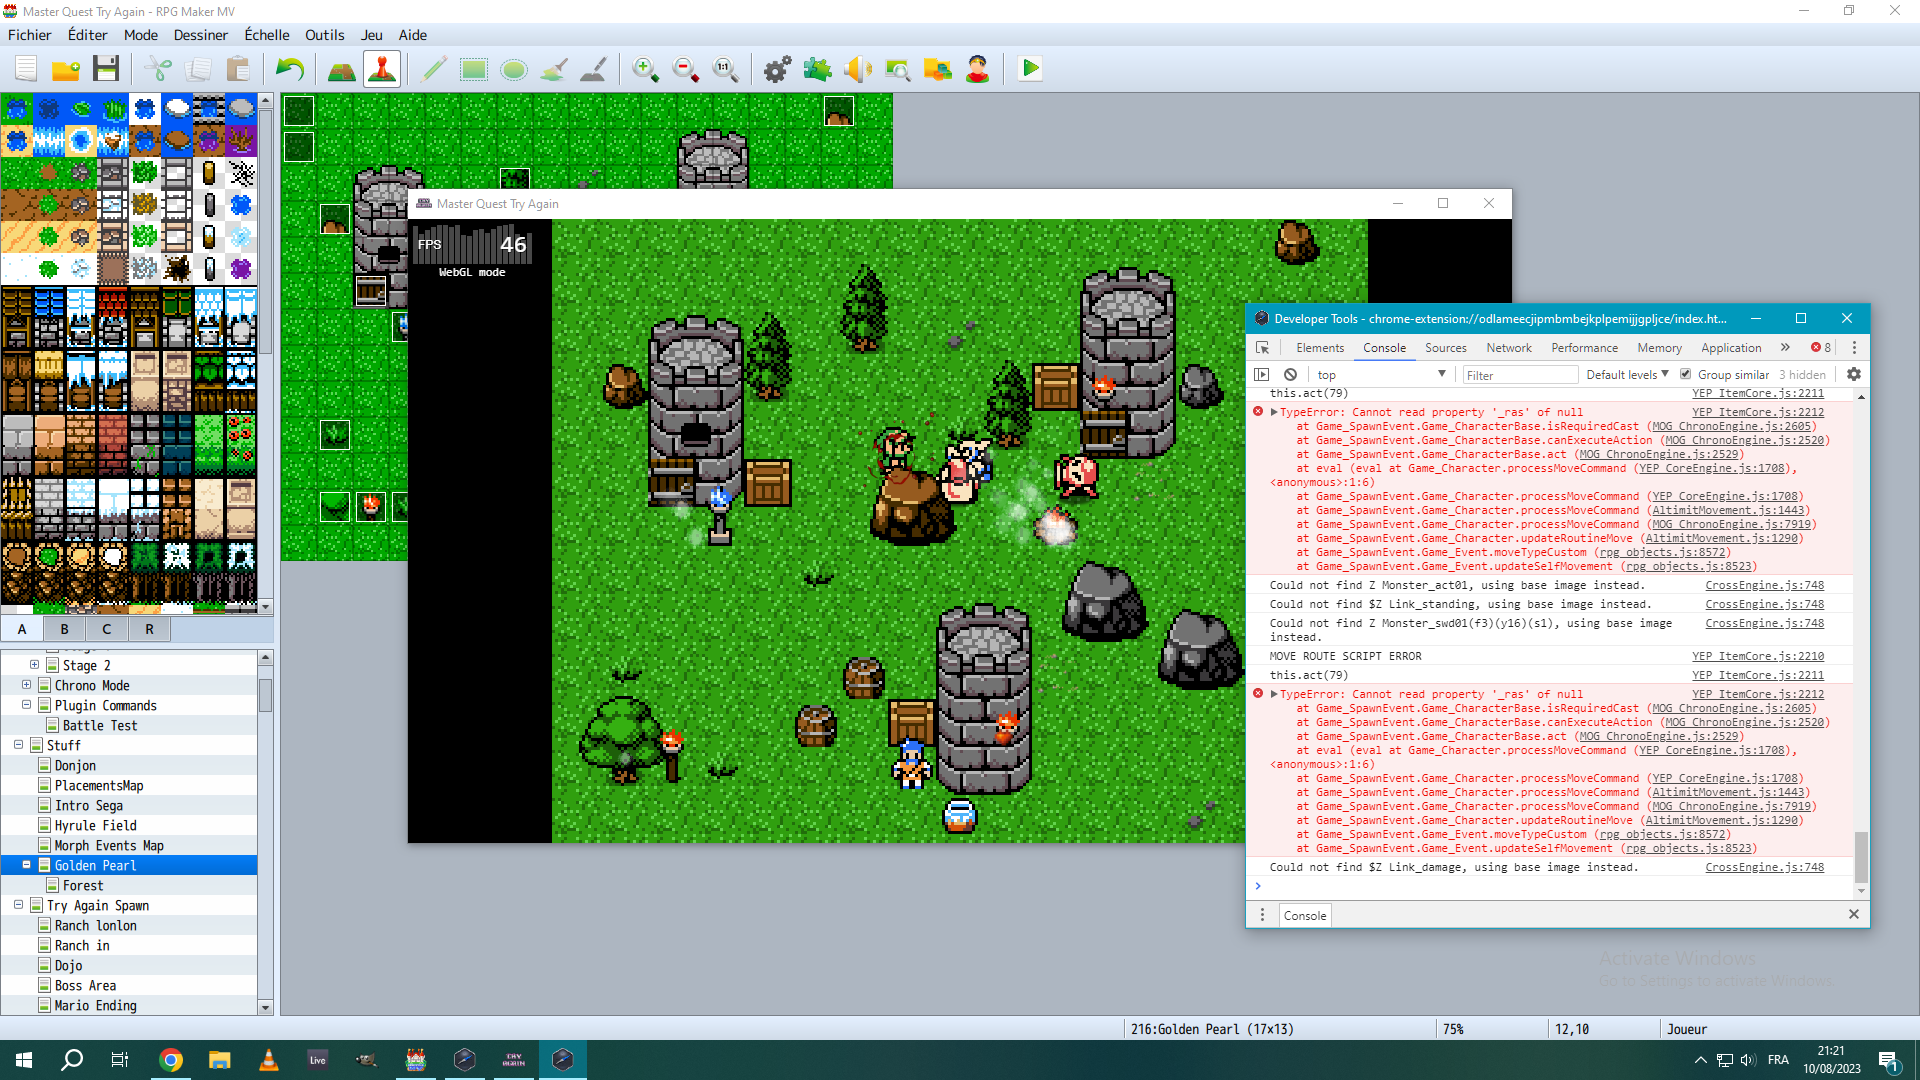The image size is (1920, 1080).
Task: Click the taskbar search icon
Action: coord(72,1060)
